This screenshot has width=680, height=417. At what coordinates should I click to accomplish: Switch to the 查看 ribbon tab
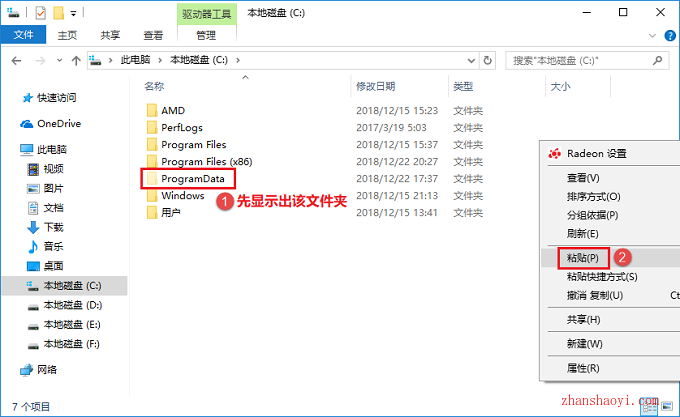[153, 35]
